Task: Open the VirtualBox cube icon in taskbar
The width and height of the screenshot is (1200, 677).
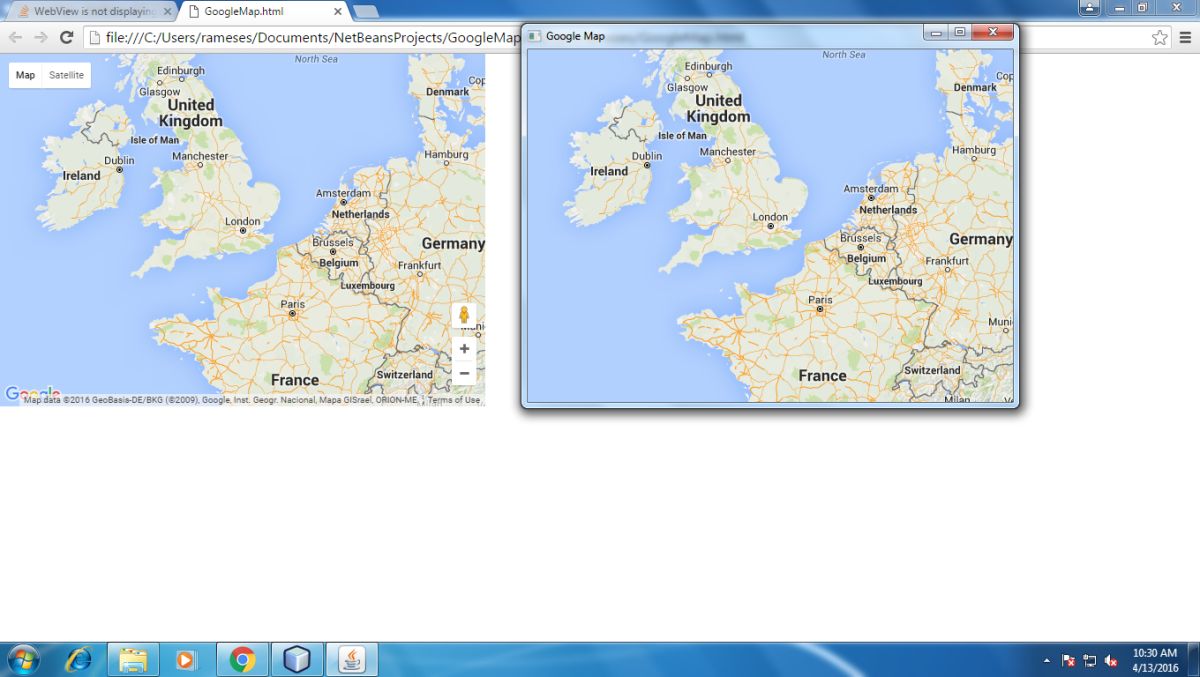Action: pos(297,659)
